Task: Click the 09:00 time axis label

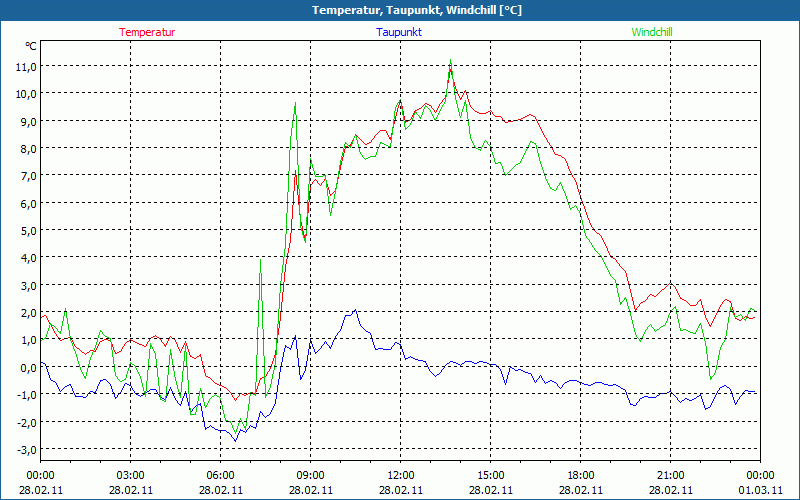Action: (x=310, y=476)
